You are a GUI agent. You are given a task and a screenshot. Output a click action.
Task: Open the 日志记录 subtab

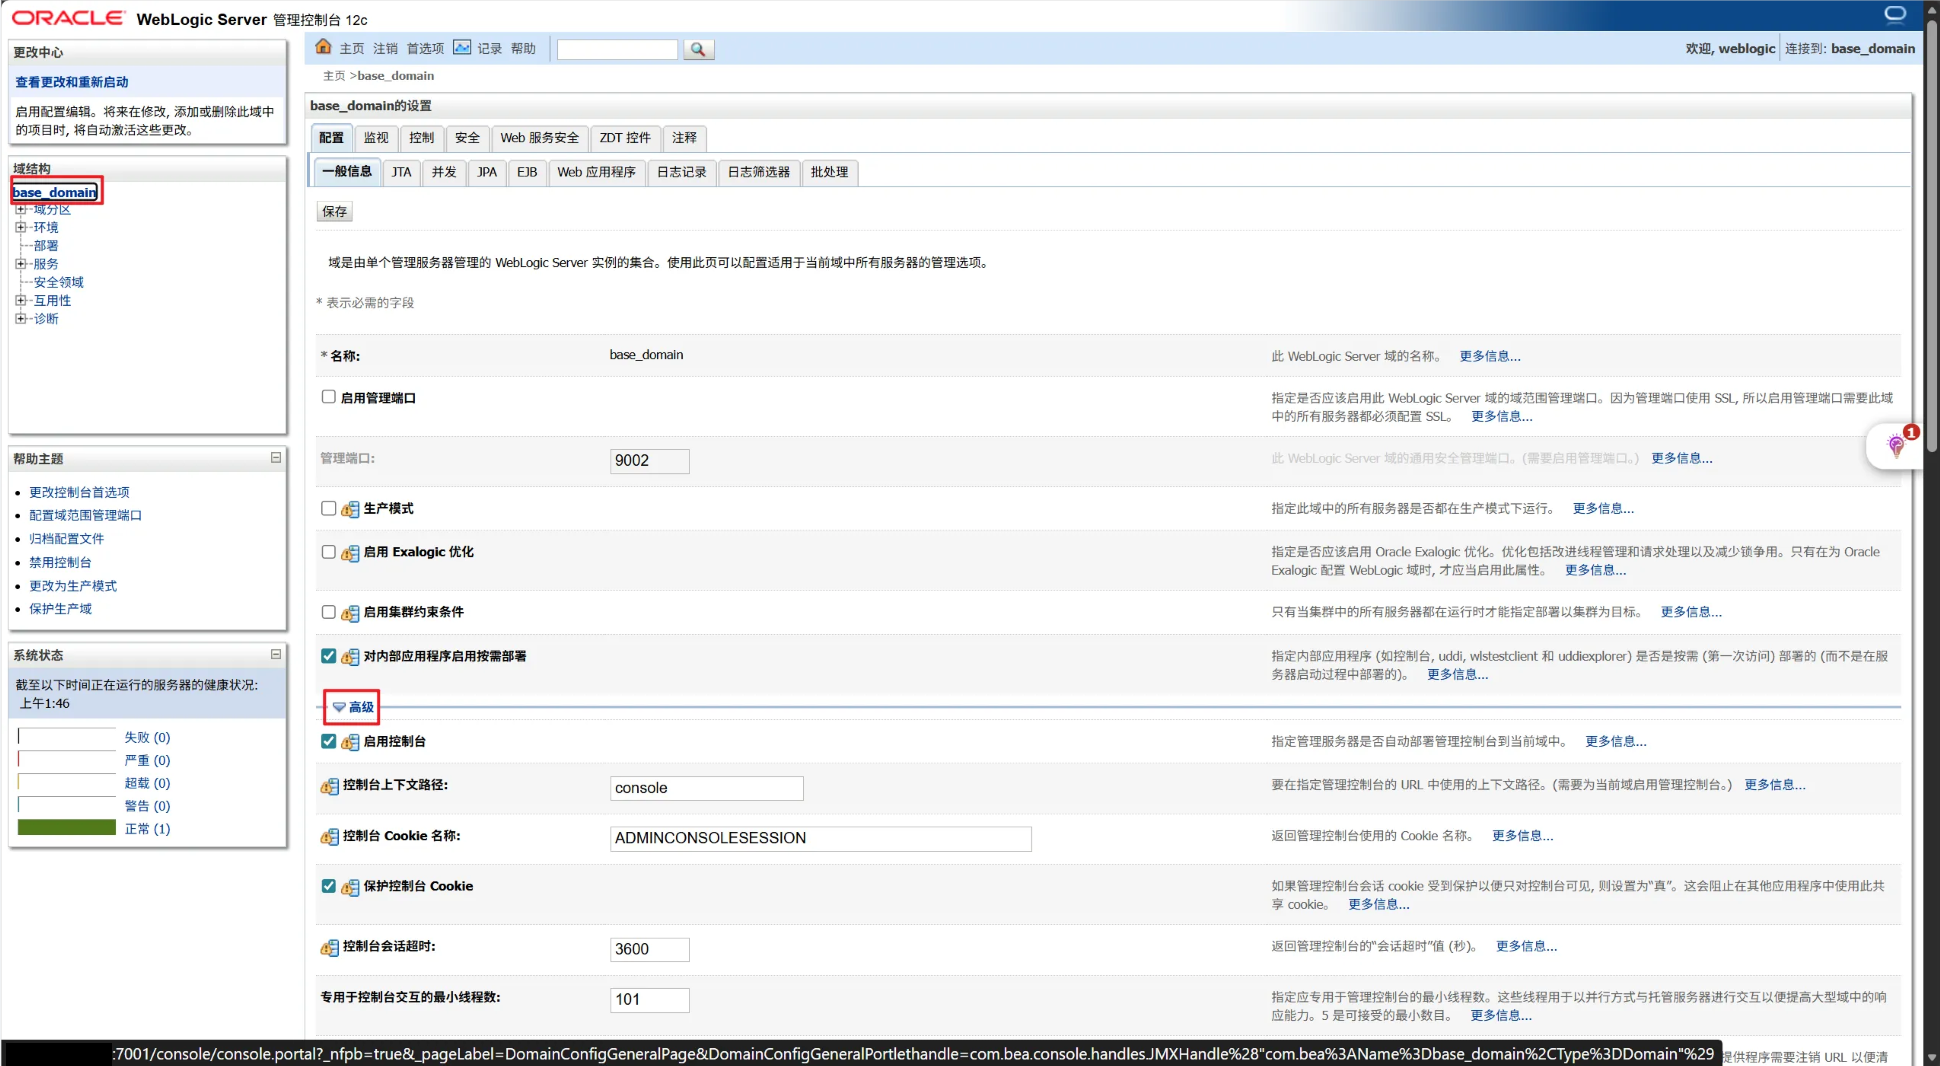(x=682, y=172)
